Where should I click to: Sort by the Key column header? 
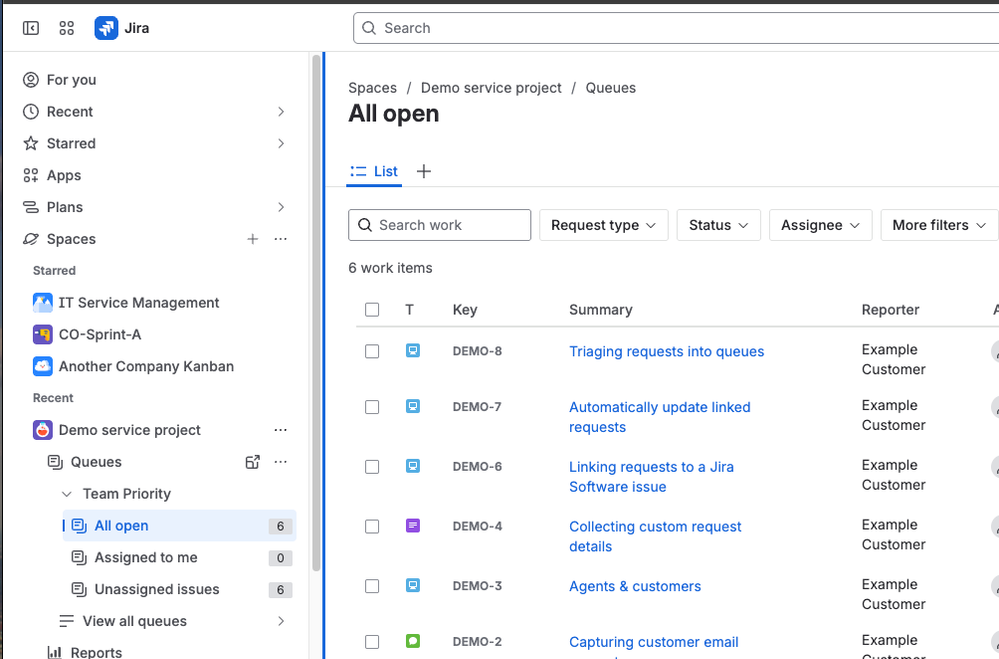[465, 310]
